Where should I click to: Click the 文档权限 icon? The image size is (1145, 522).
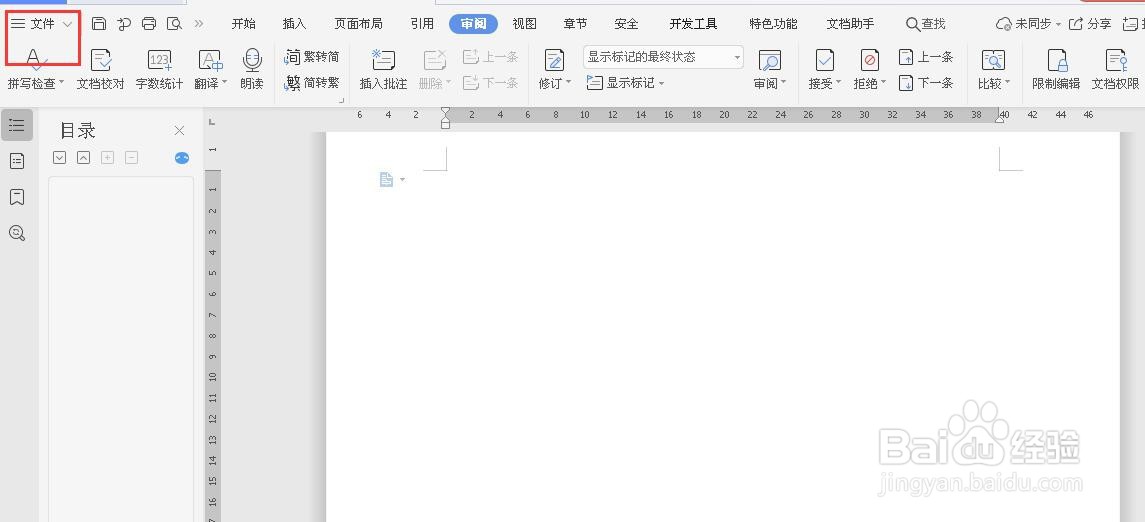point(1115,60)
